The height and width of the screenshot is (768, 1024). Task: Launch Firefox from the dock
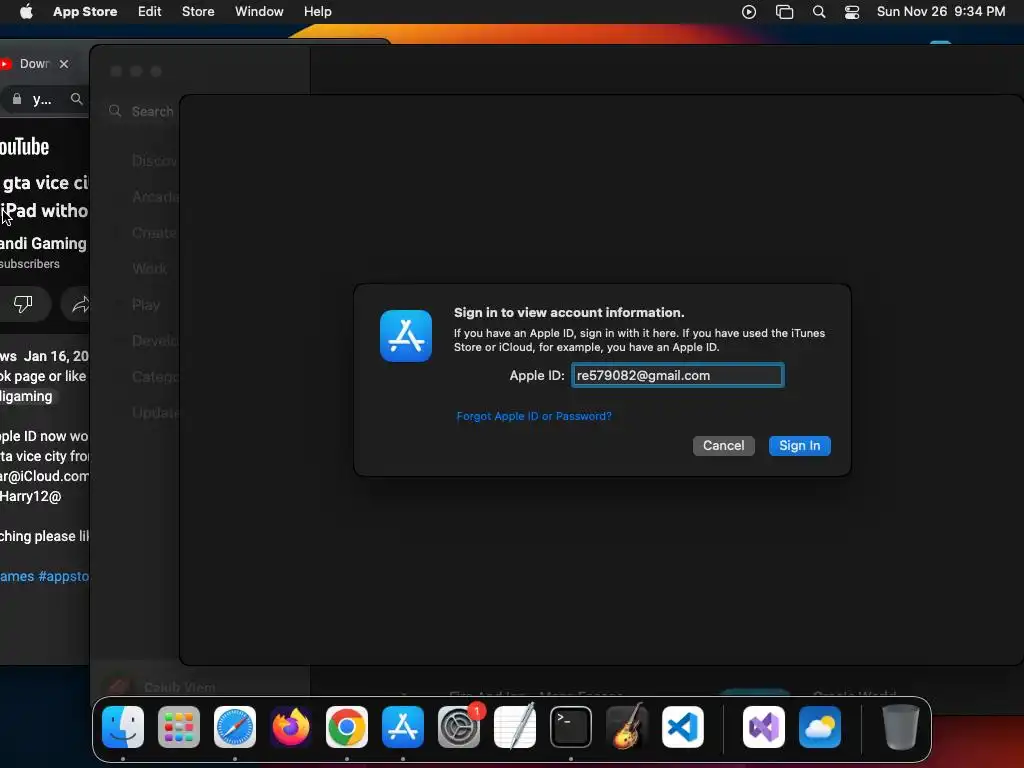click(291, 727)
